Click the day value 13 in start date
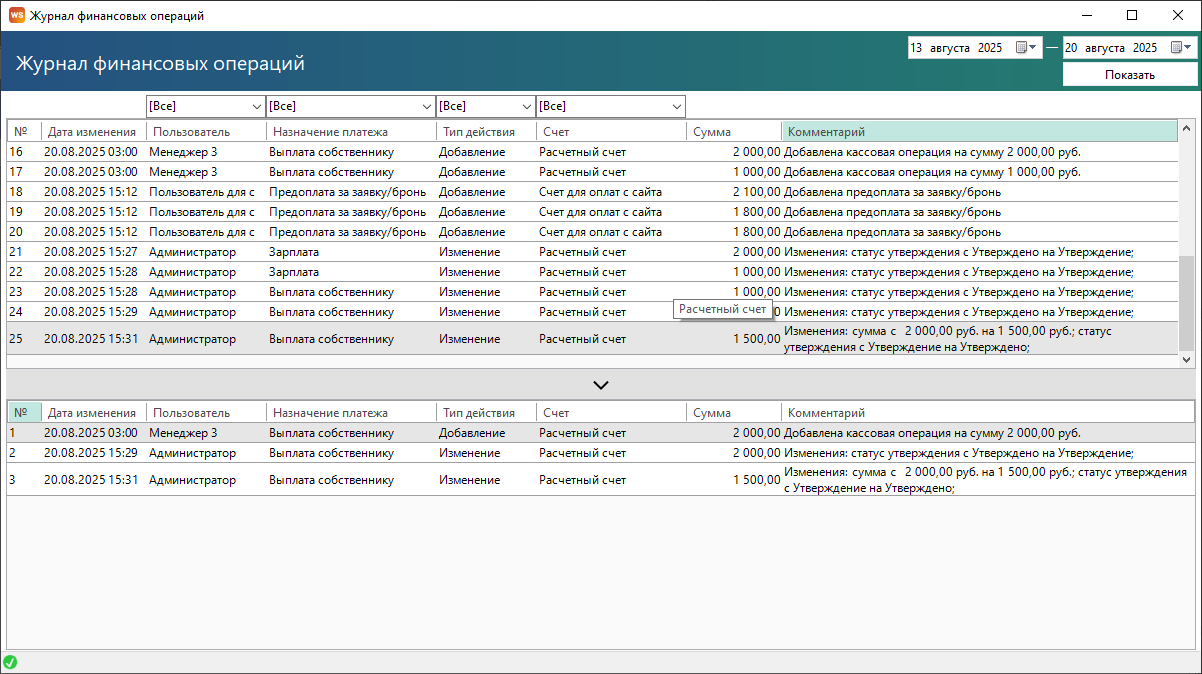This screenshot has height=674, width=1202. tap(916, 48)
